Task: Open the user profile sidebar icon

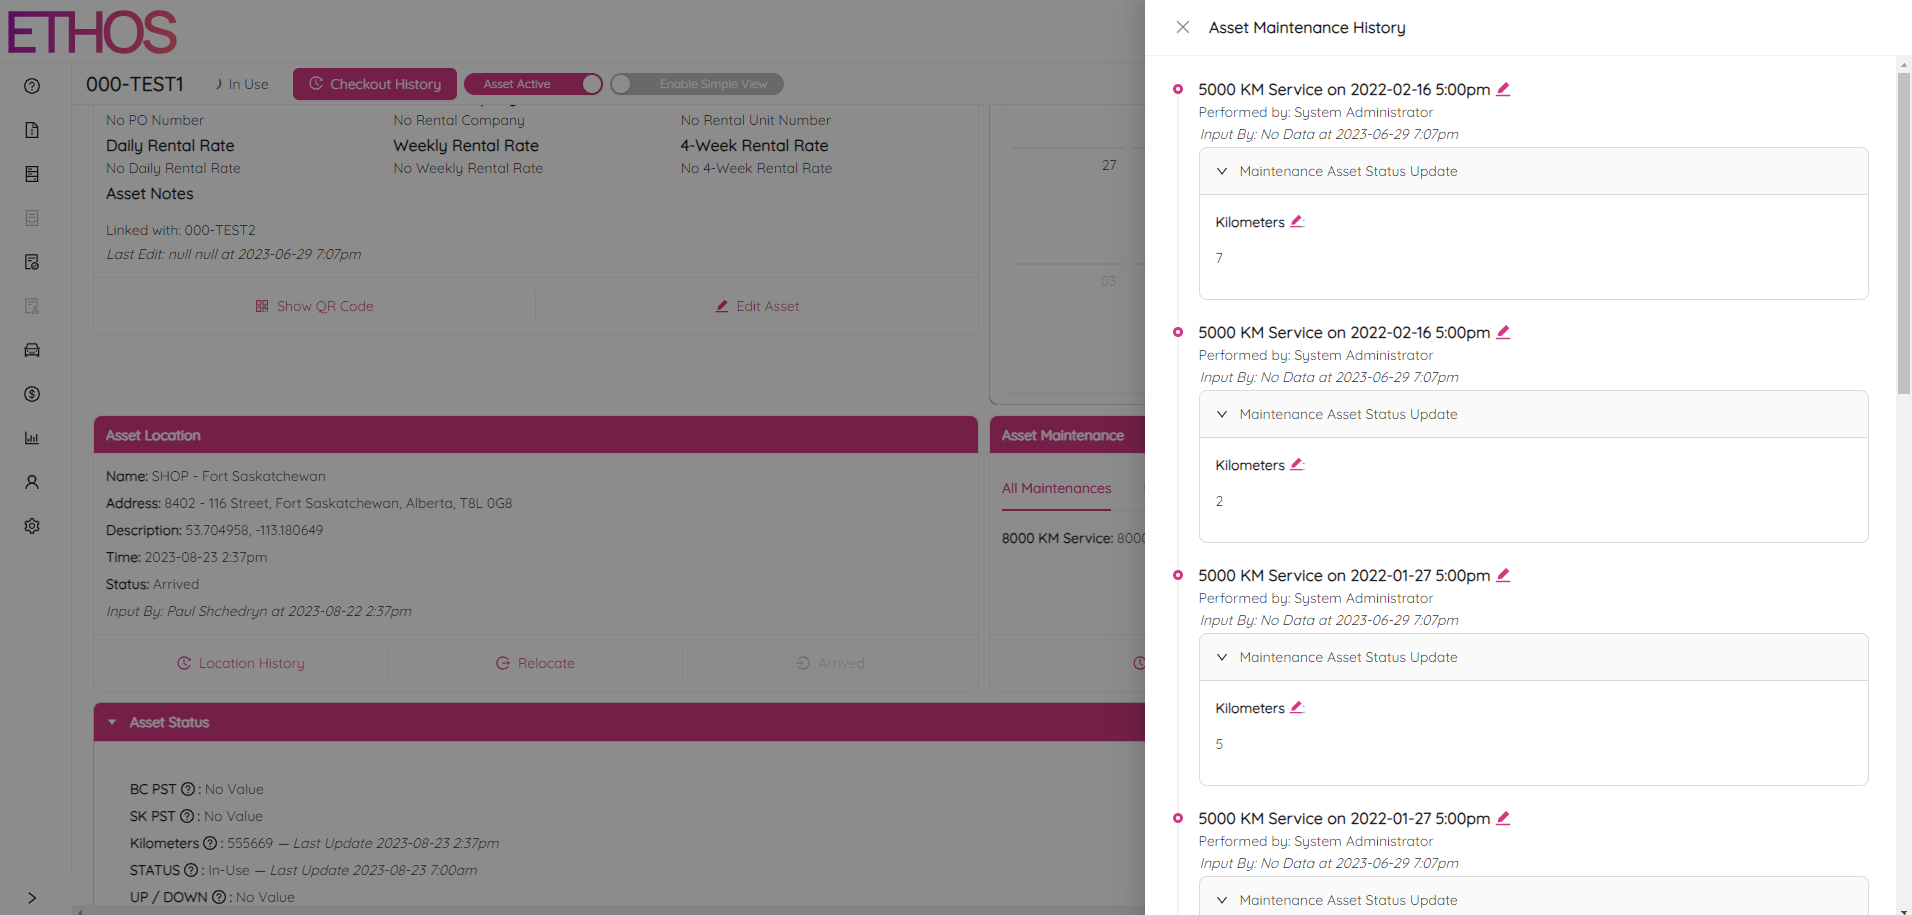Action: (32, 482)
